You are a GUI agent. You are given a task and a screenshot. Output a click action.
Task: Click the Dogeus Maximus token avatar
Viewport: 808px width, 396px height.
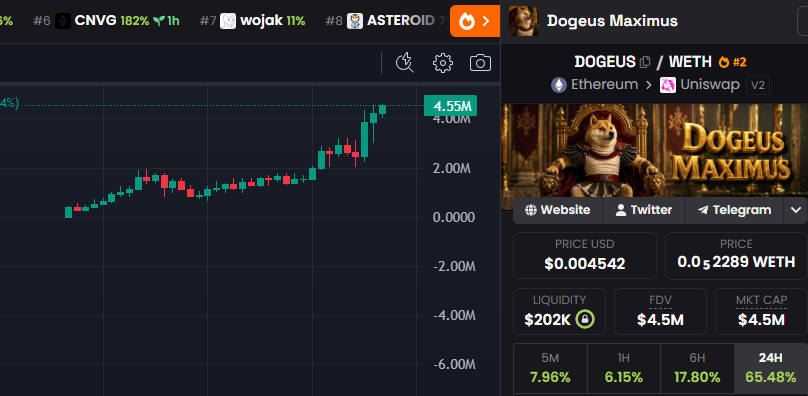coord(524,21)
